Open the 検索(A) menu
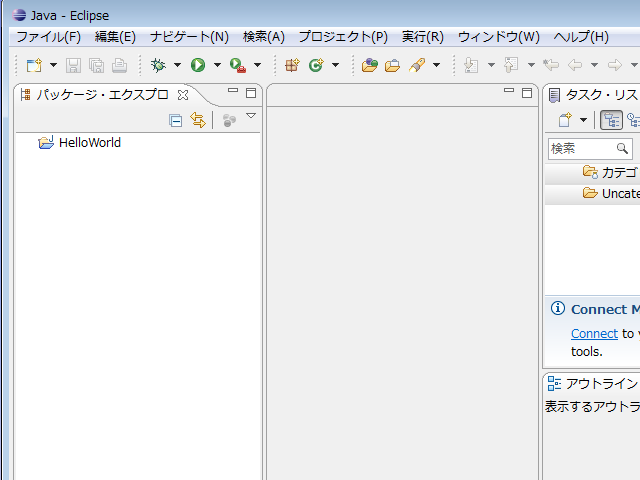 point(264,37)
